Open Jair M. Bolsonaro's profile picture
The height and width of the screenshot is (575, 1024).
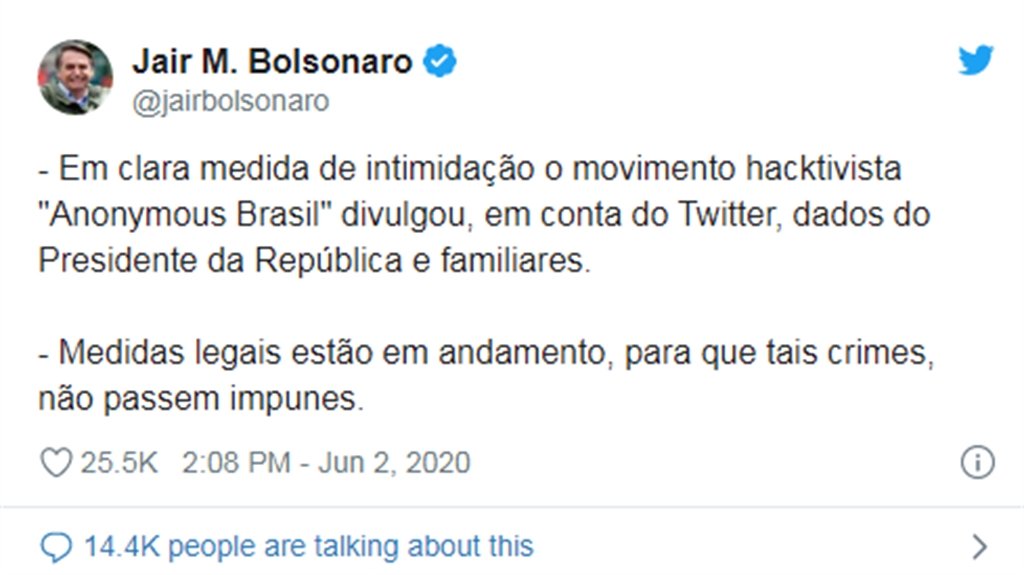(75, 77)
